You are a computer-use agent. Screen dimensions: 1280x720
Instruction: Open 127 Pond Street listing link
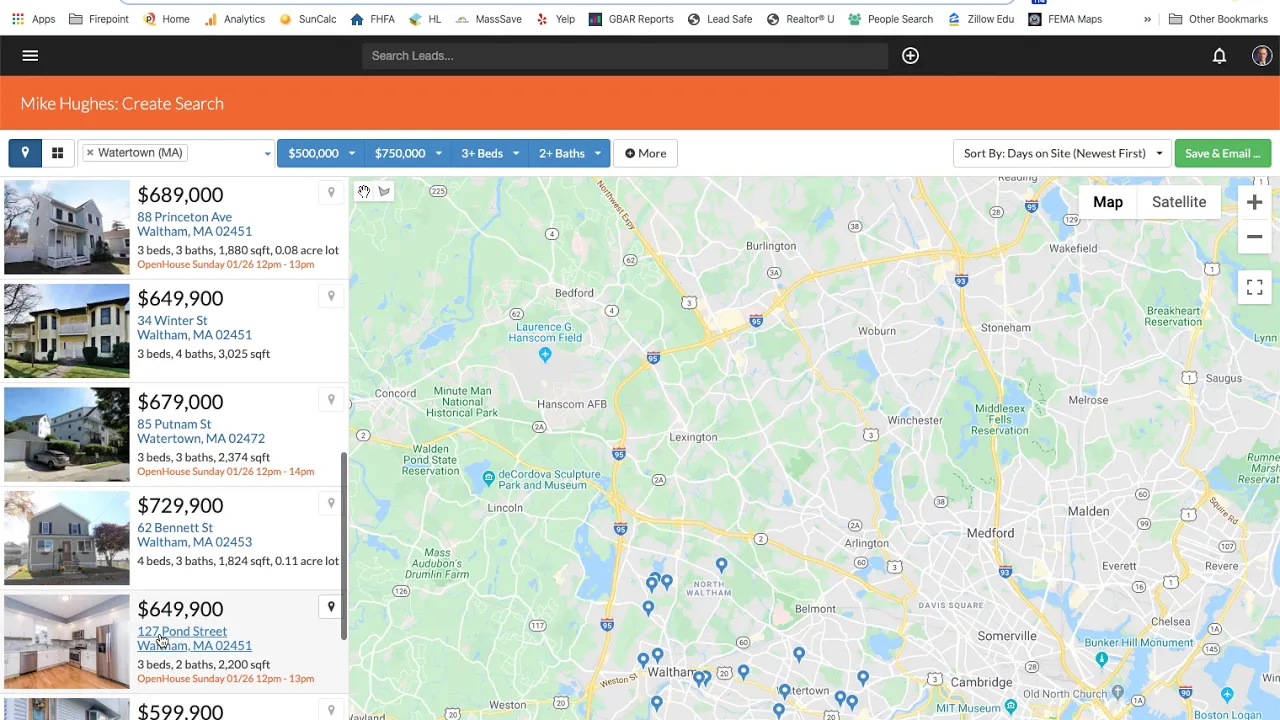pos(194,638)
